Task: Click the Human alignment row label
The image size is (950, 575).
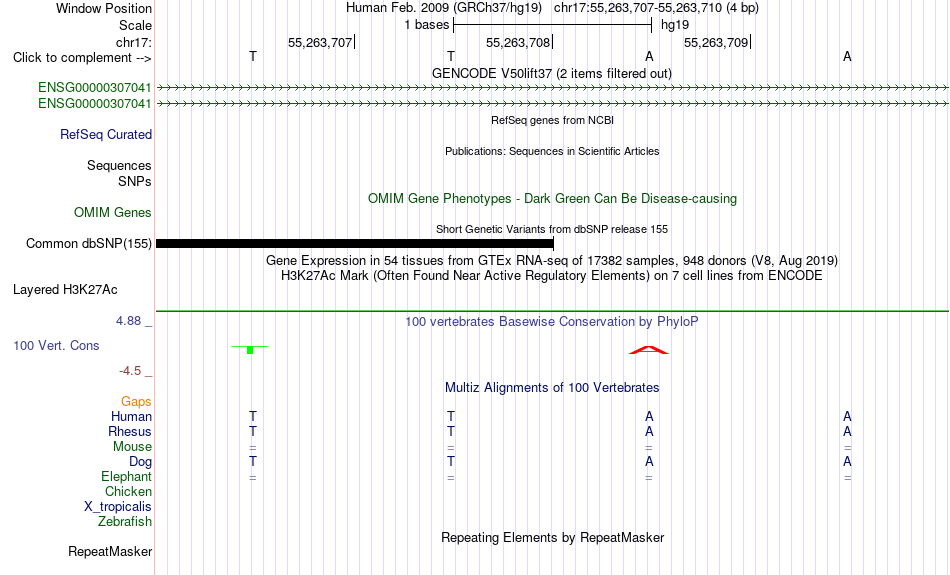Action: [131, 417]
